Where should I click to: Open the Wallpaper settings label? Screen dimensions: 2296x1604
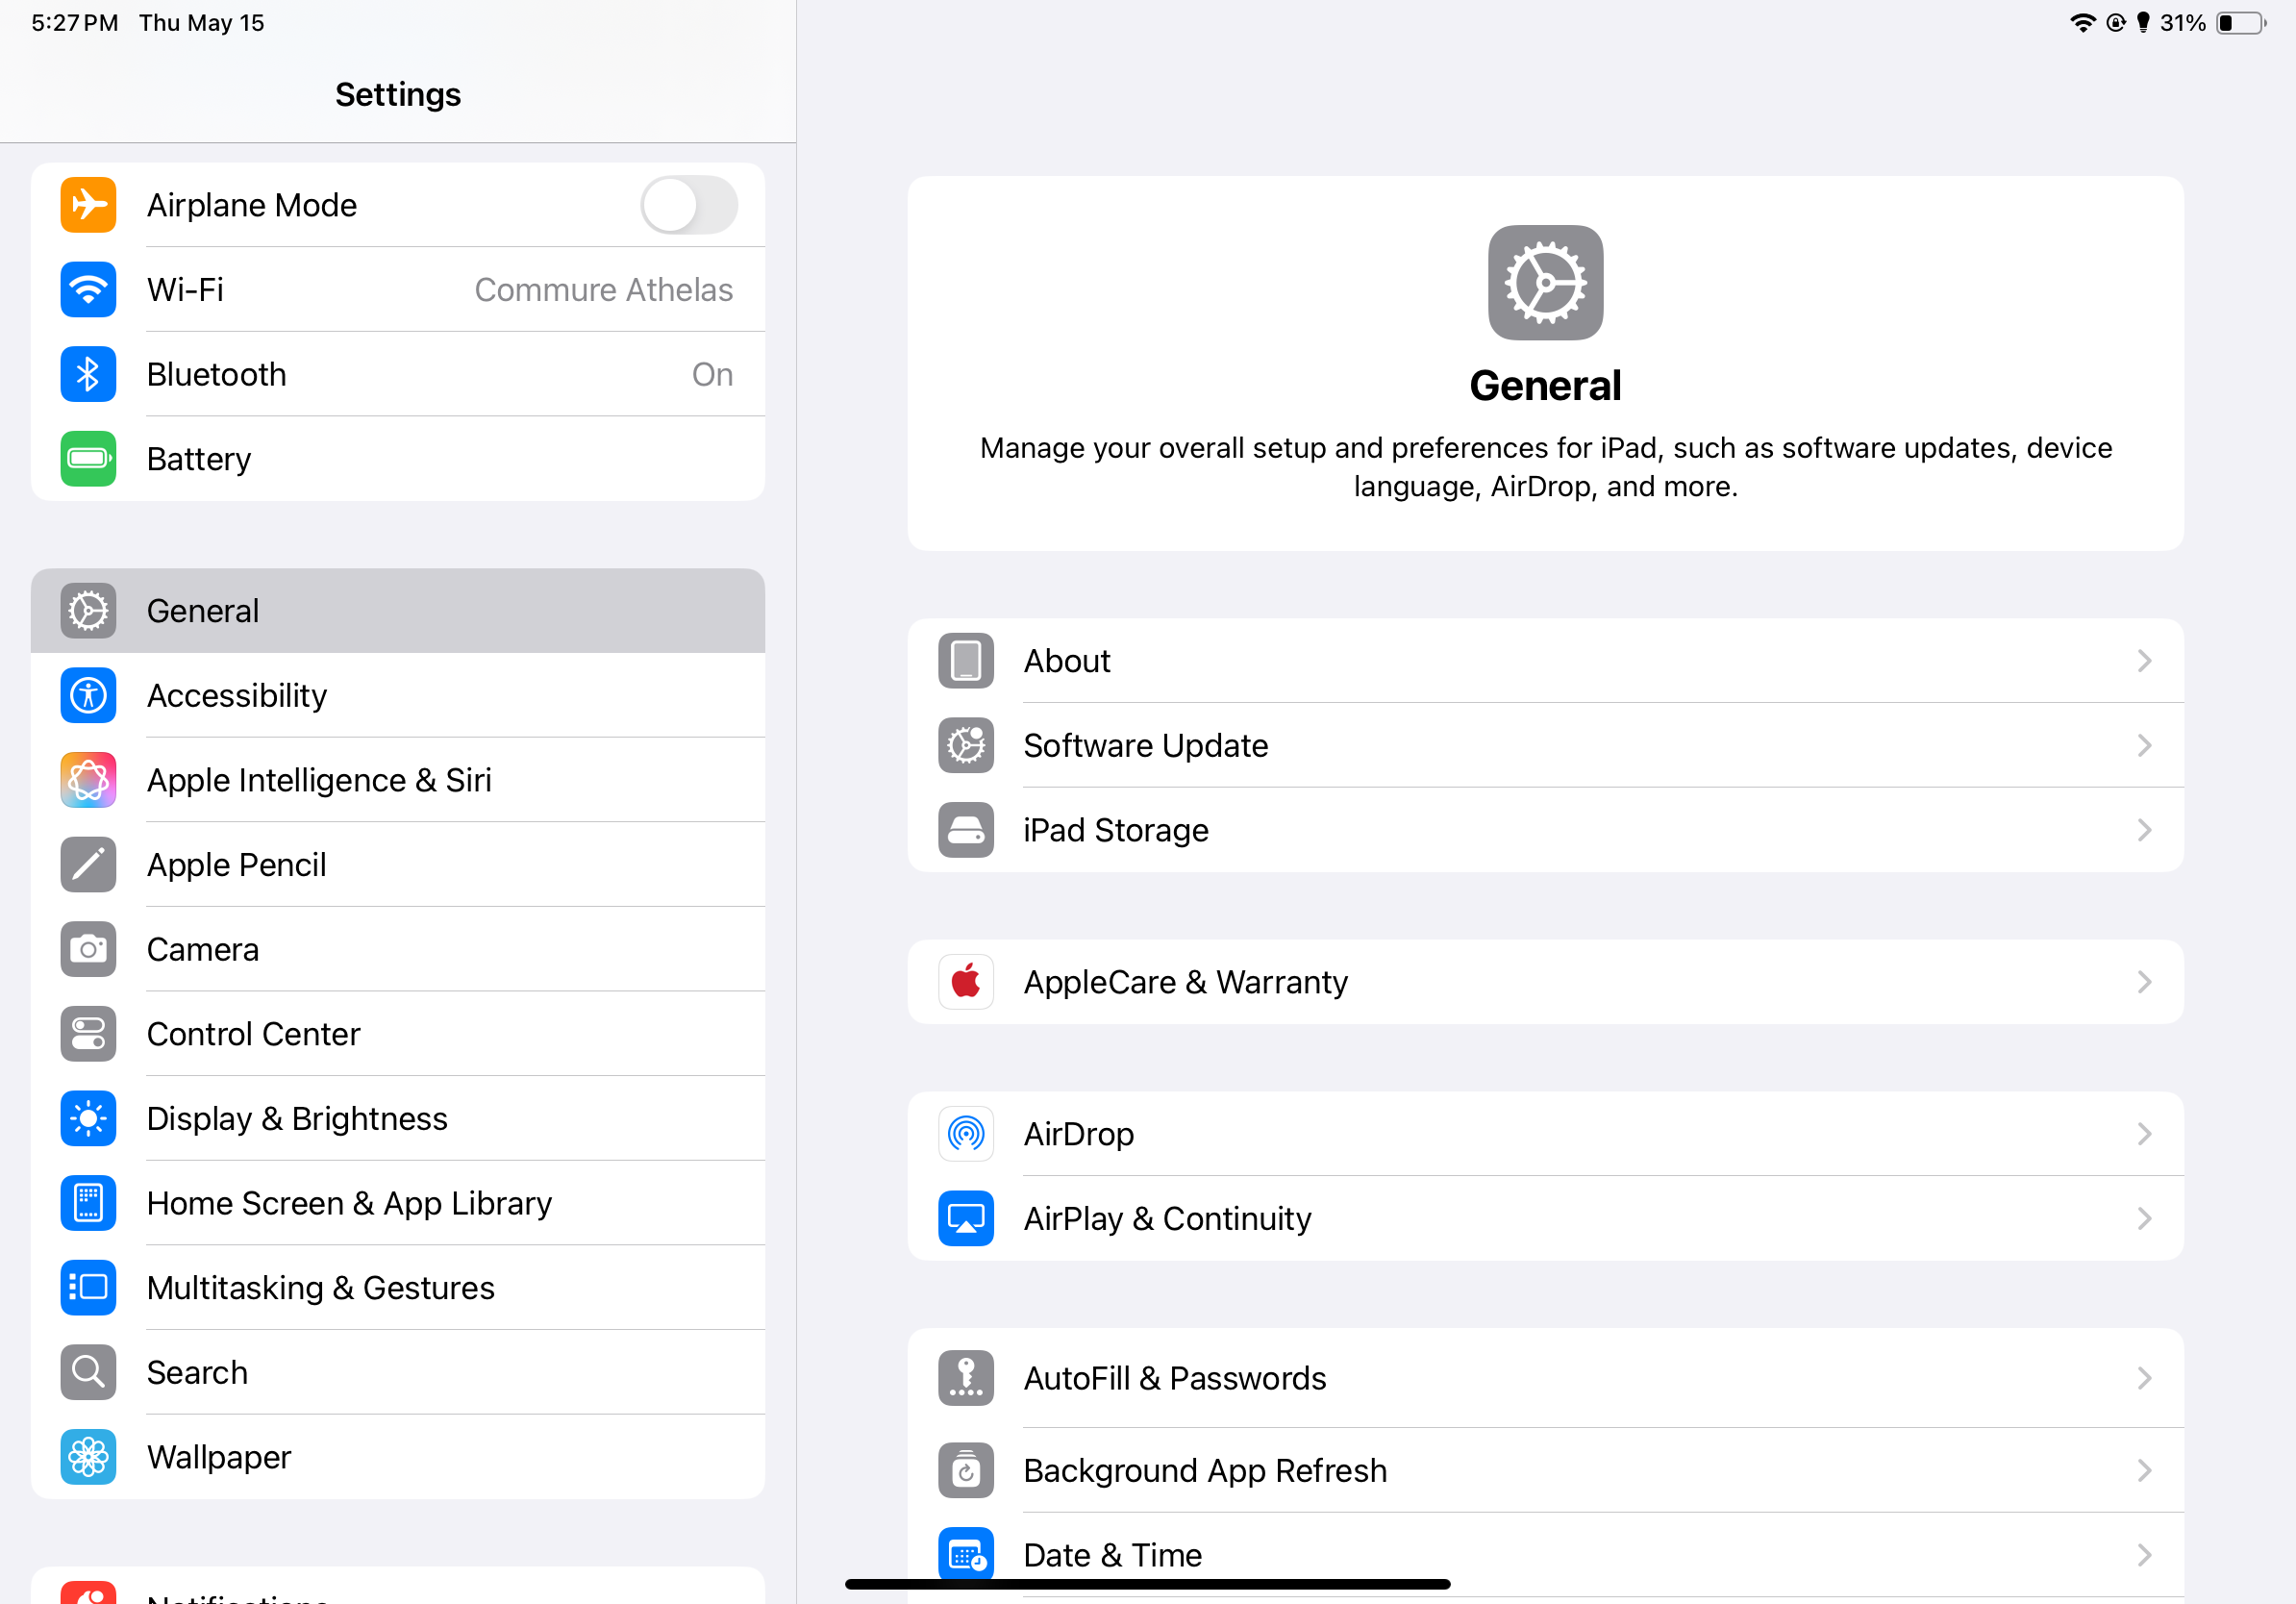(219, 1457)
